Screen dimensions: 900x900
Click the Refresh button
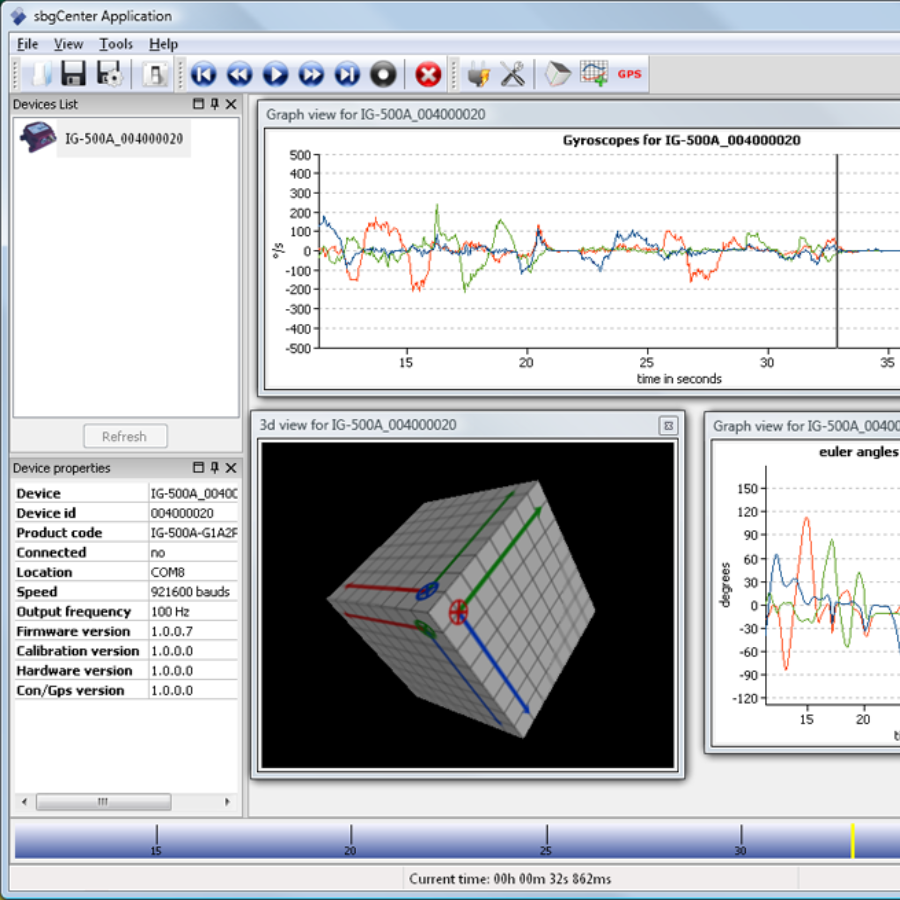coord(124,437)
